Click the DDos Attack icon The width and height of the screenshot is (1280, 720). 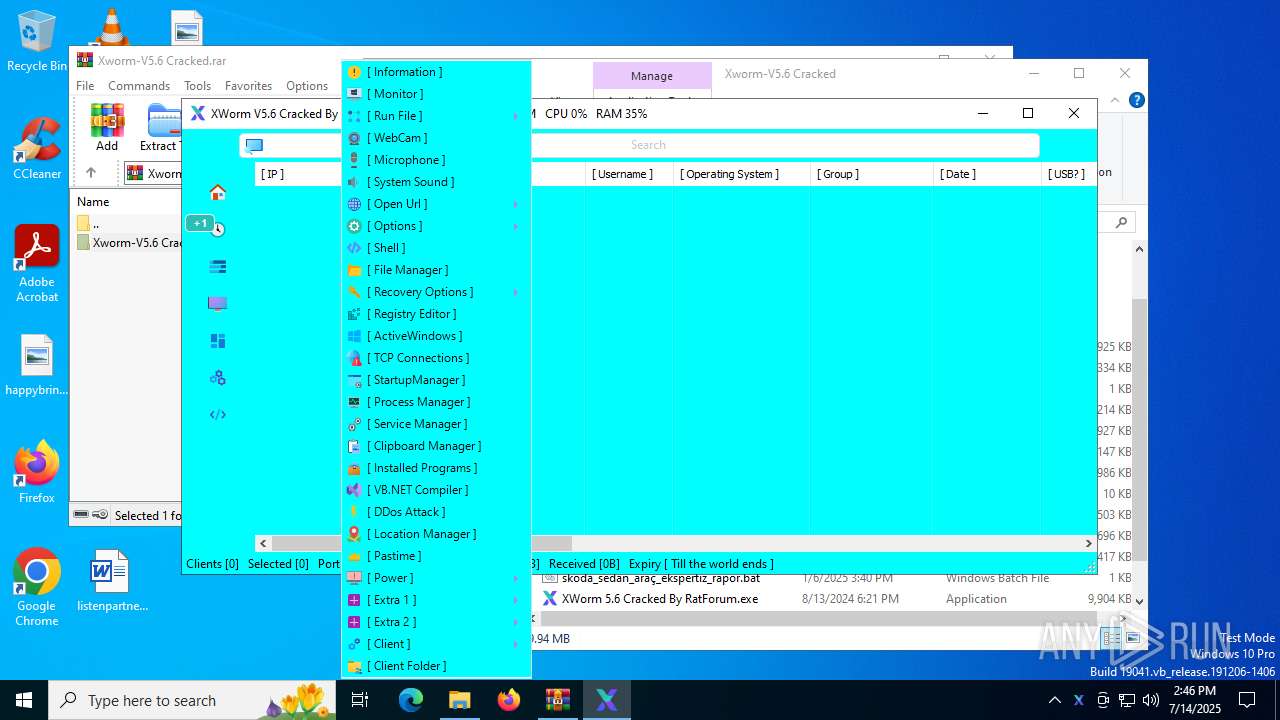coord(354,512)
